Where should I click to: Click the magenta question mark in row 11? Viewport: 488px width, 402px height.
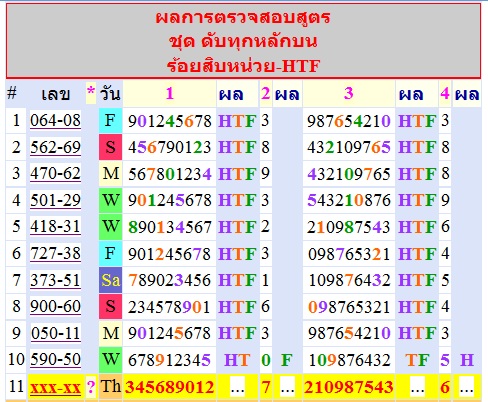click(x=91, y=387)
